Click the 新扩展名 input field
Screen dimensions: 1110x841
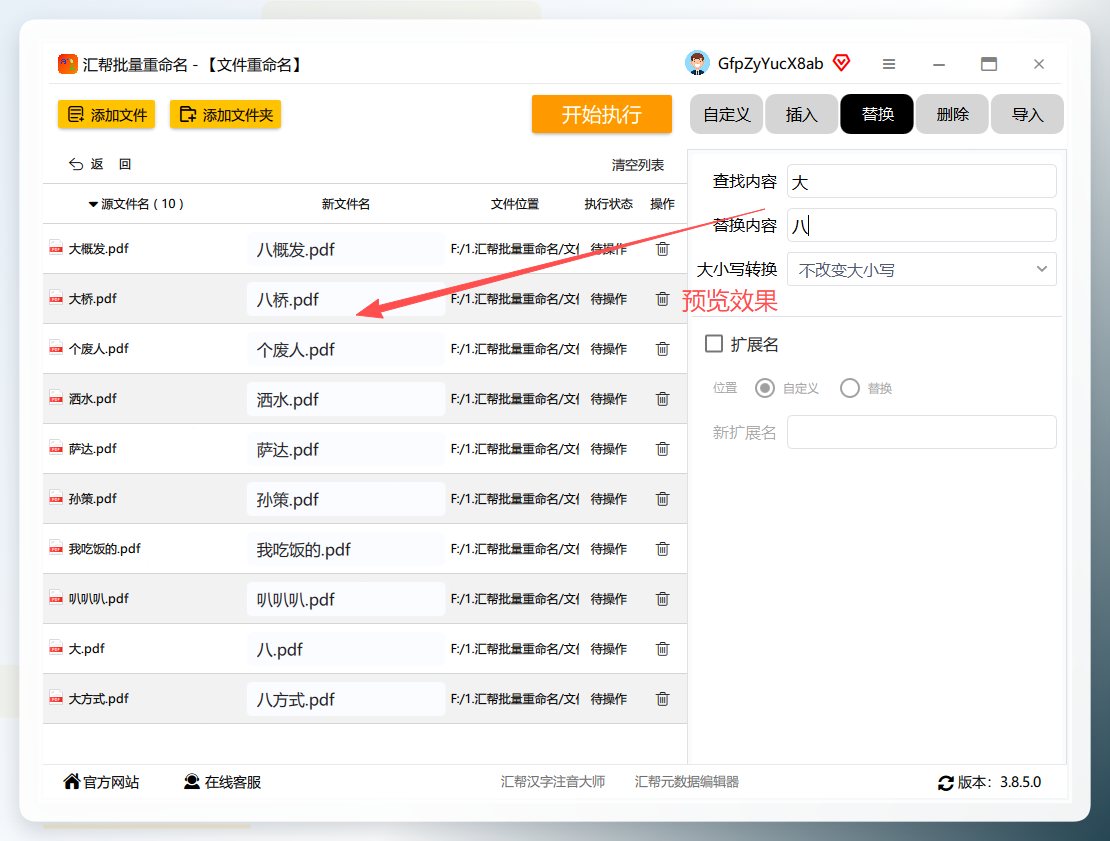coord(922,432)
